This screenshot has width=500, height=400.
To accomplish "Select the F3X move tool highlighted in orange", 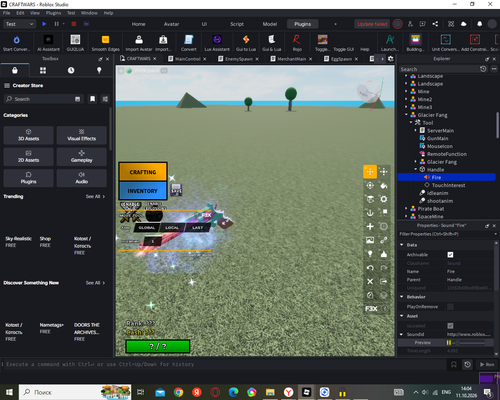I will coord(370,172).
